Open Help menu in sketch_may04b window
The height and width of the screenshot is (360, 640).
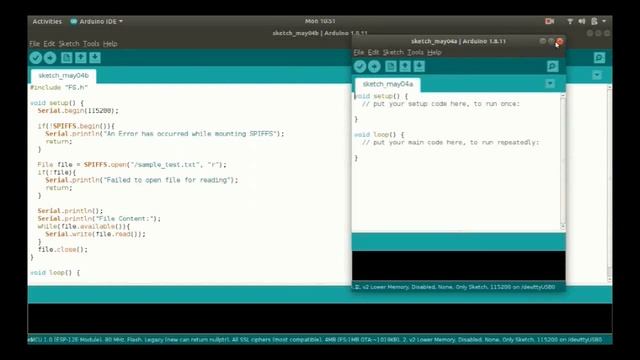pyautogui.click(x=110, y=44)
